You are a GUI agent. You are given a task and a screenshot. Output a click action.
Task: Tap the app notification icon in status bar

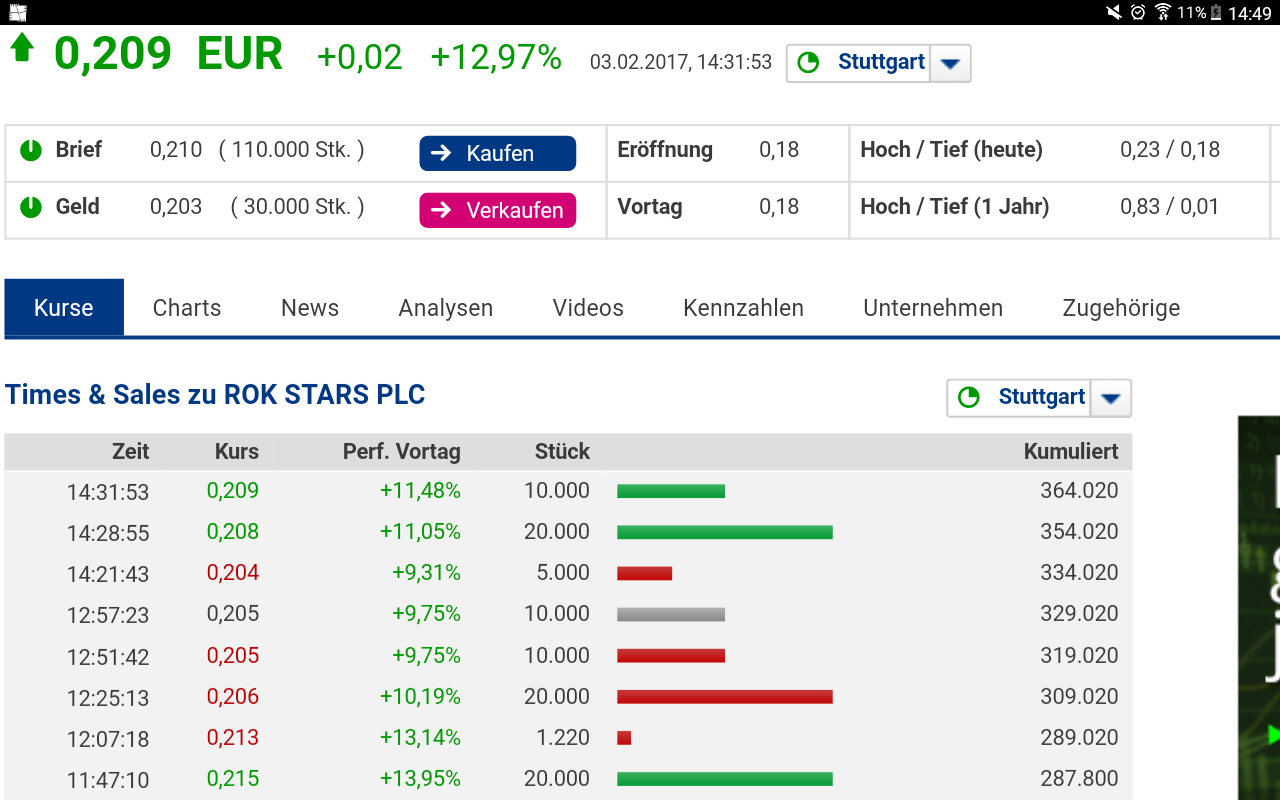click(18, 13)
